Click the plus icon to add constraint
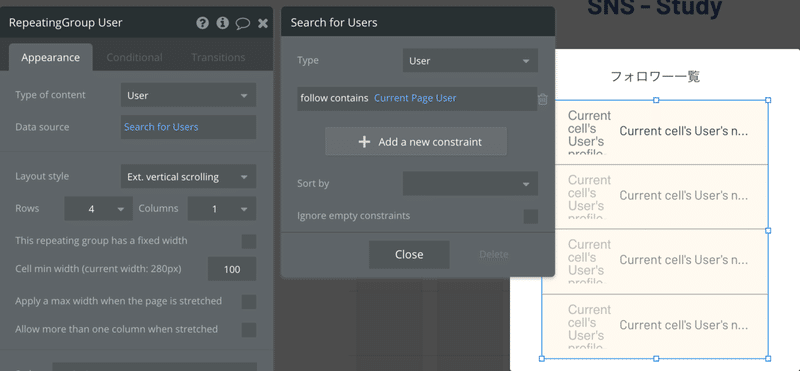This screenshot has height=371, width=800. click(364, 142)
